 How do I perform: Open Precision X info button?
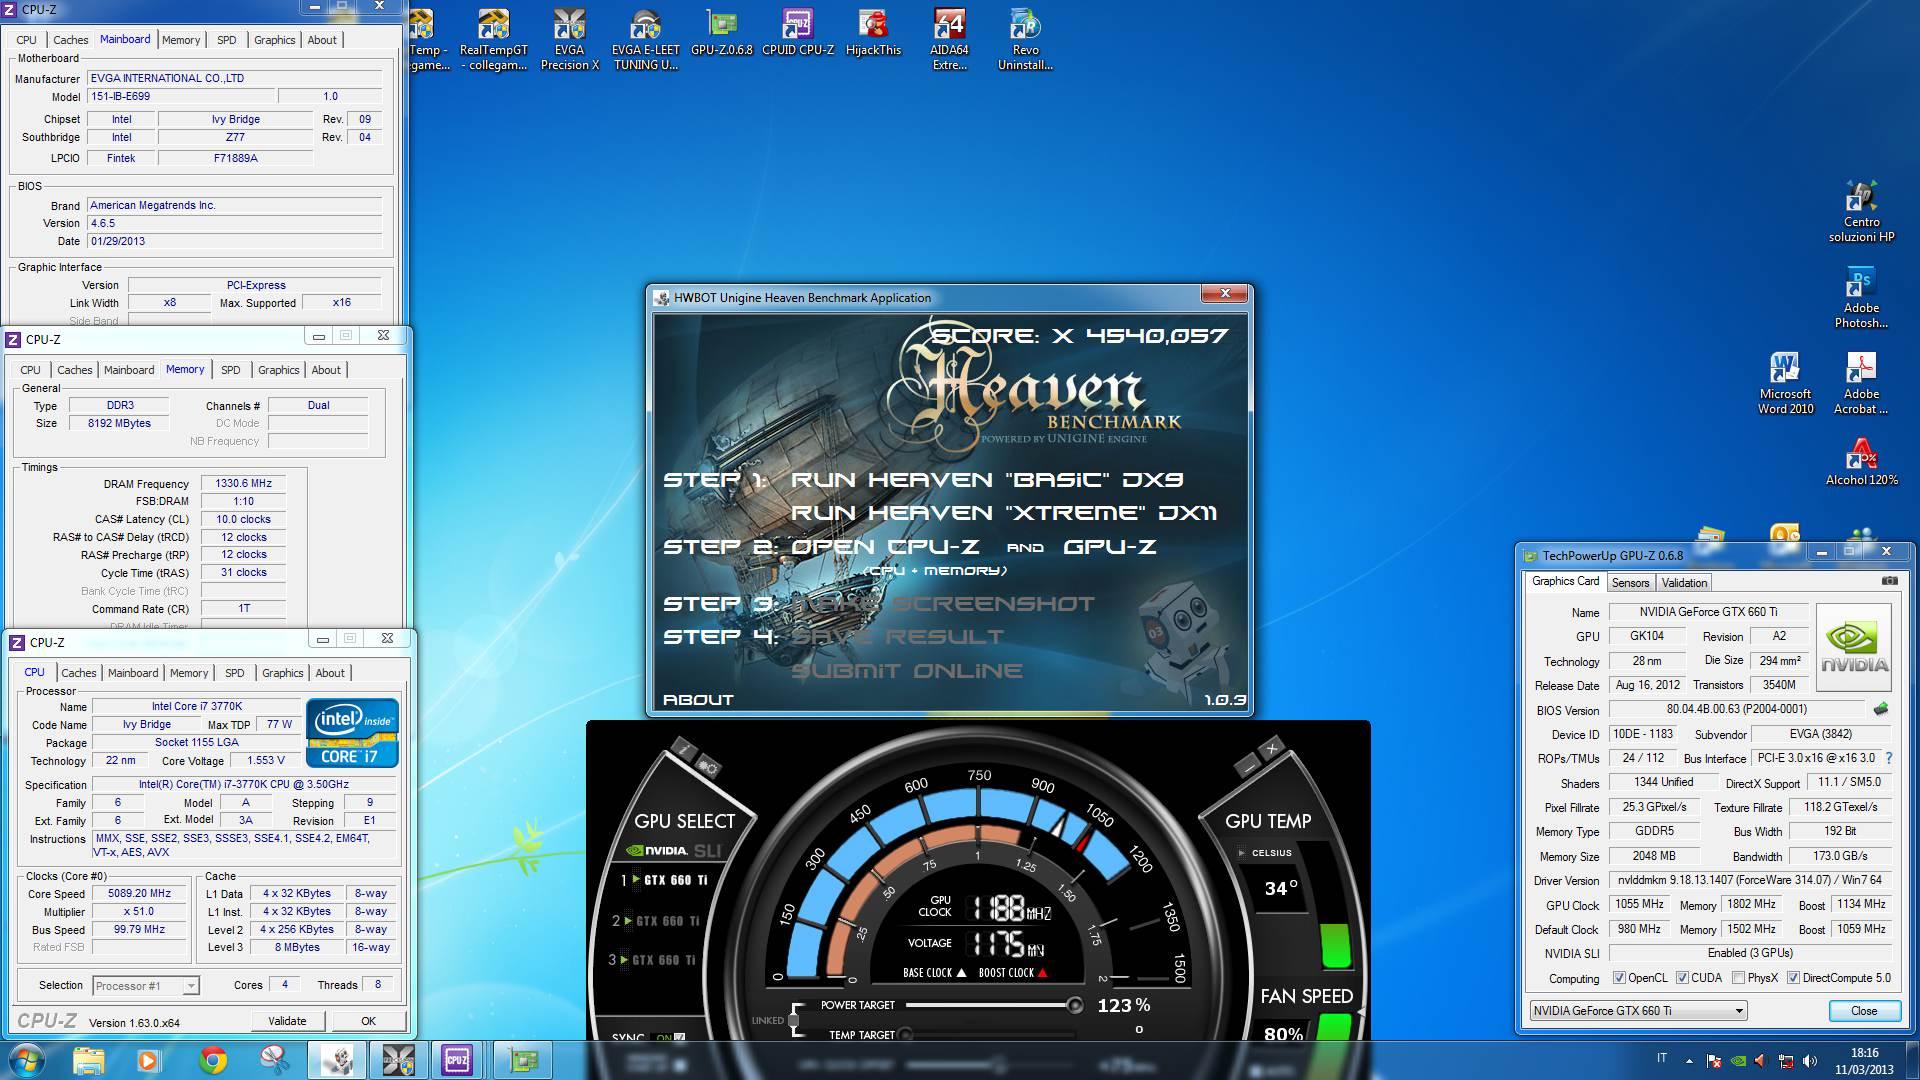(x=684, y=750)
